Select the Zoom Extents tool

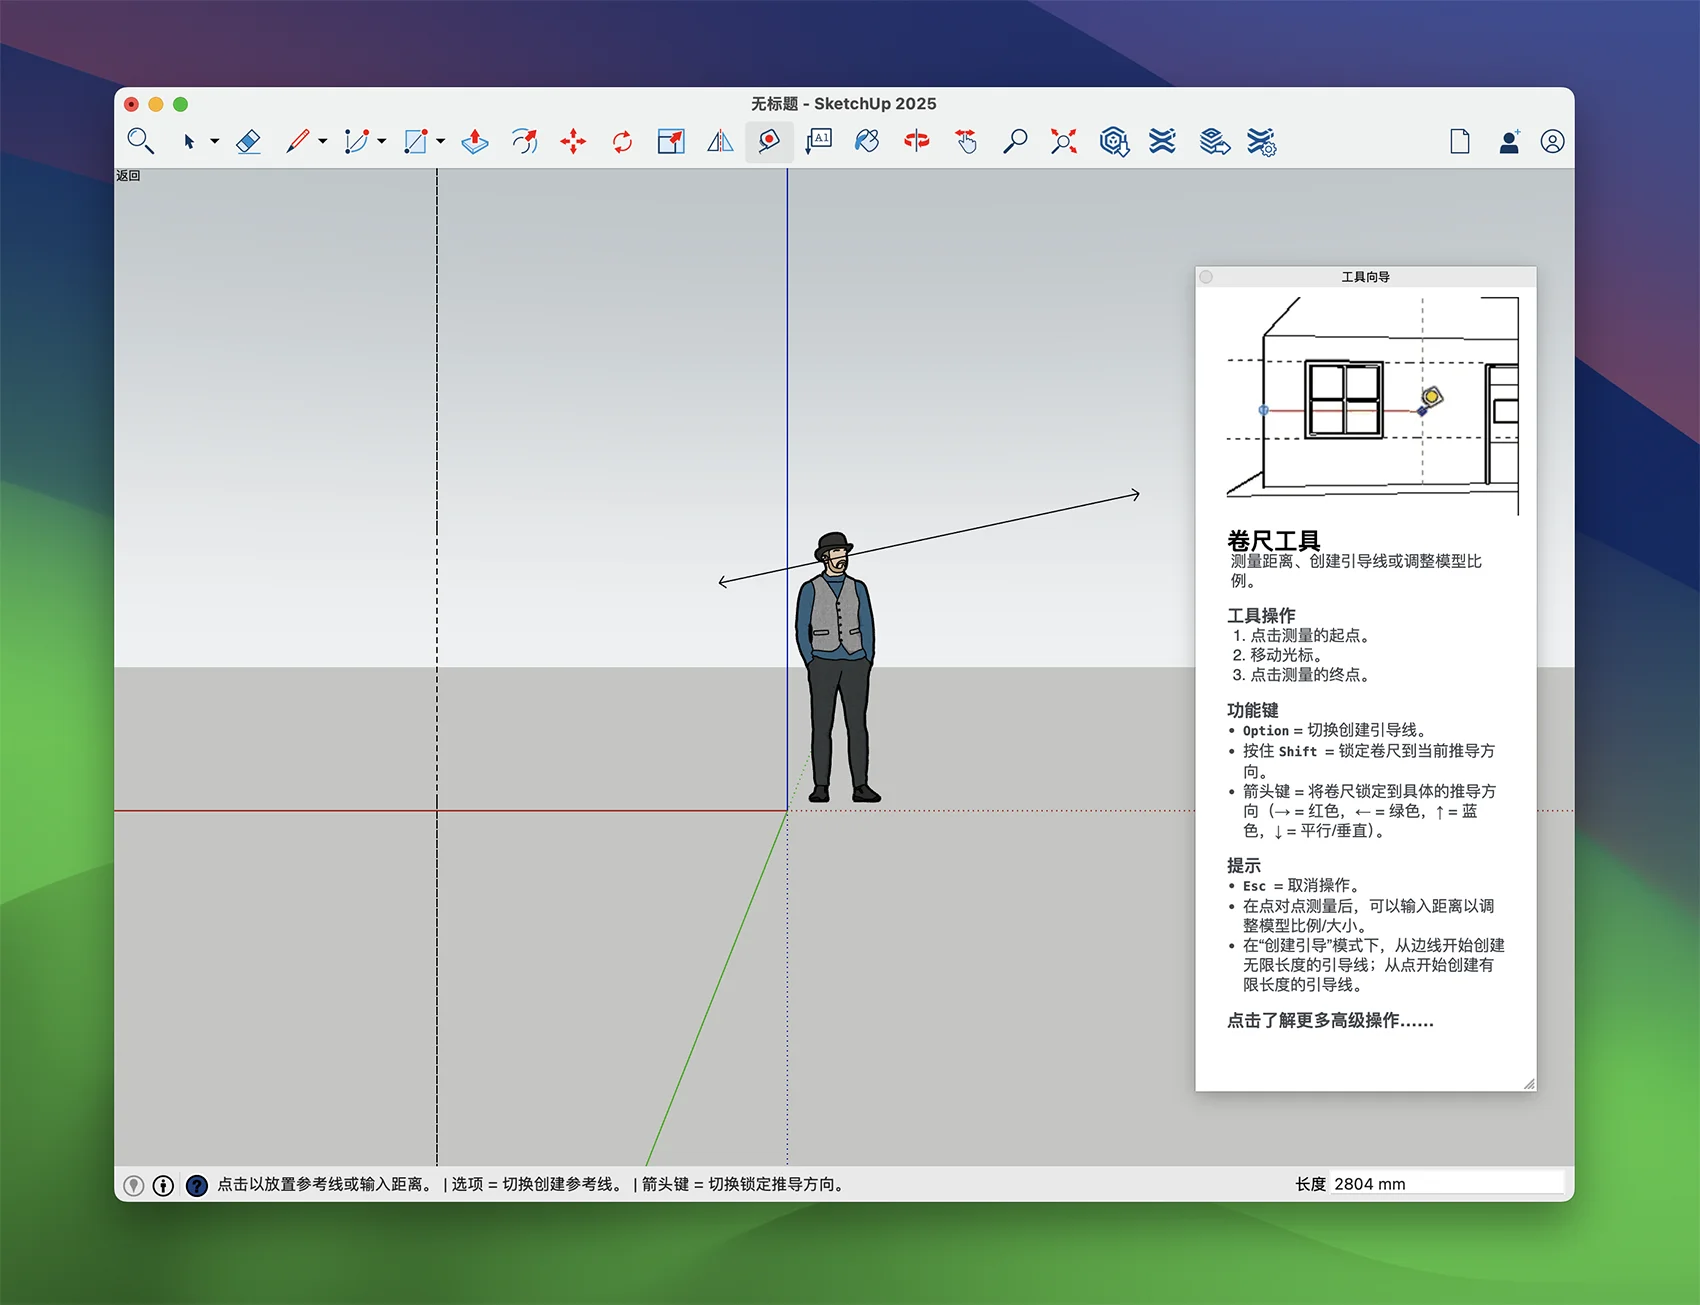(1064, 141)
